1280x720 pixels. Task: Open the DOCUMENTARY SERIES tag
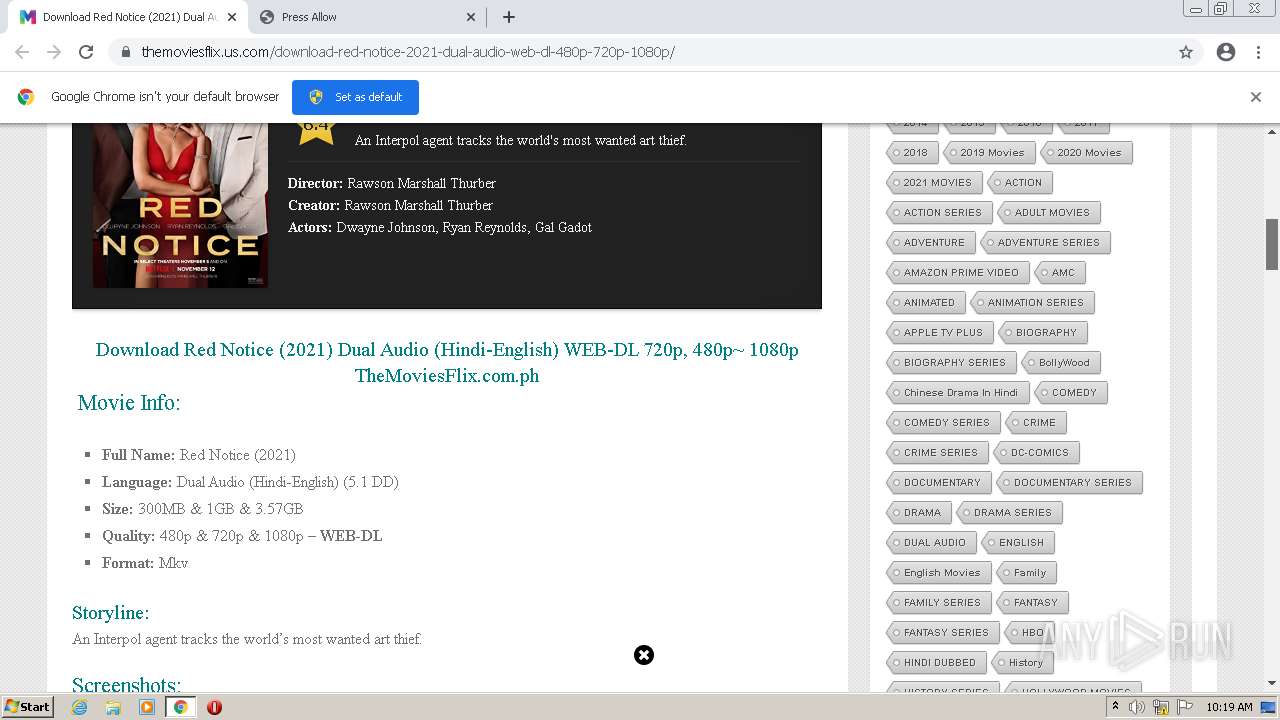click(1069, 483)
